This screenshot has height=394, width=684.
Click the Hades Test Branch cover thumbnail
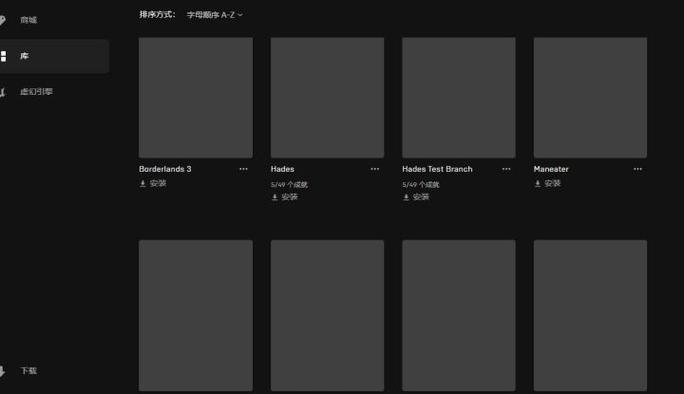click(458, 97)
